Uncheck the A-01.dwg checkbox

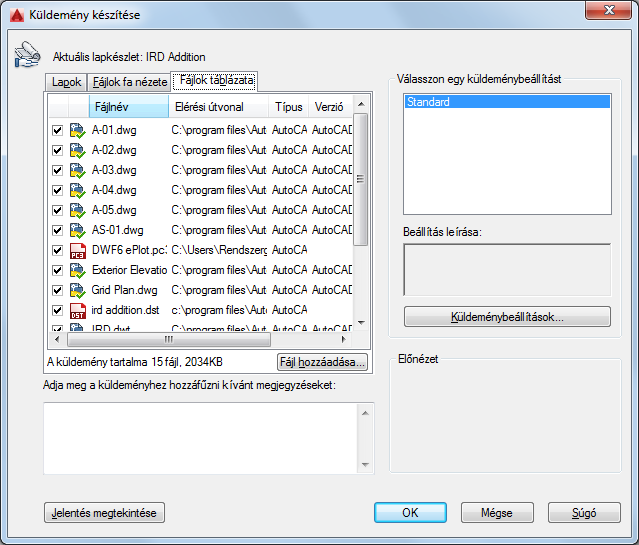[57, 130]
